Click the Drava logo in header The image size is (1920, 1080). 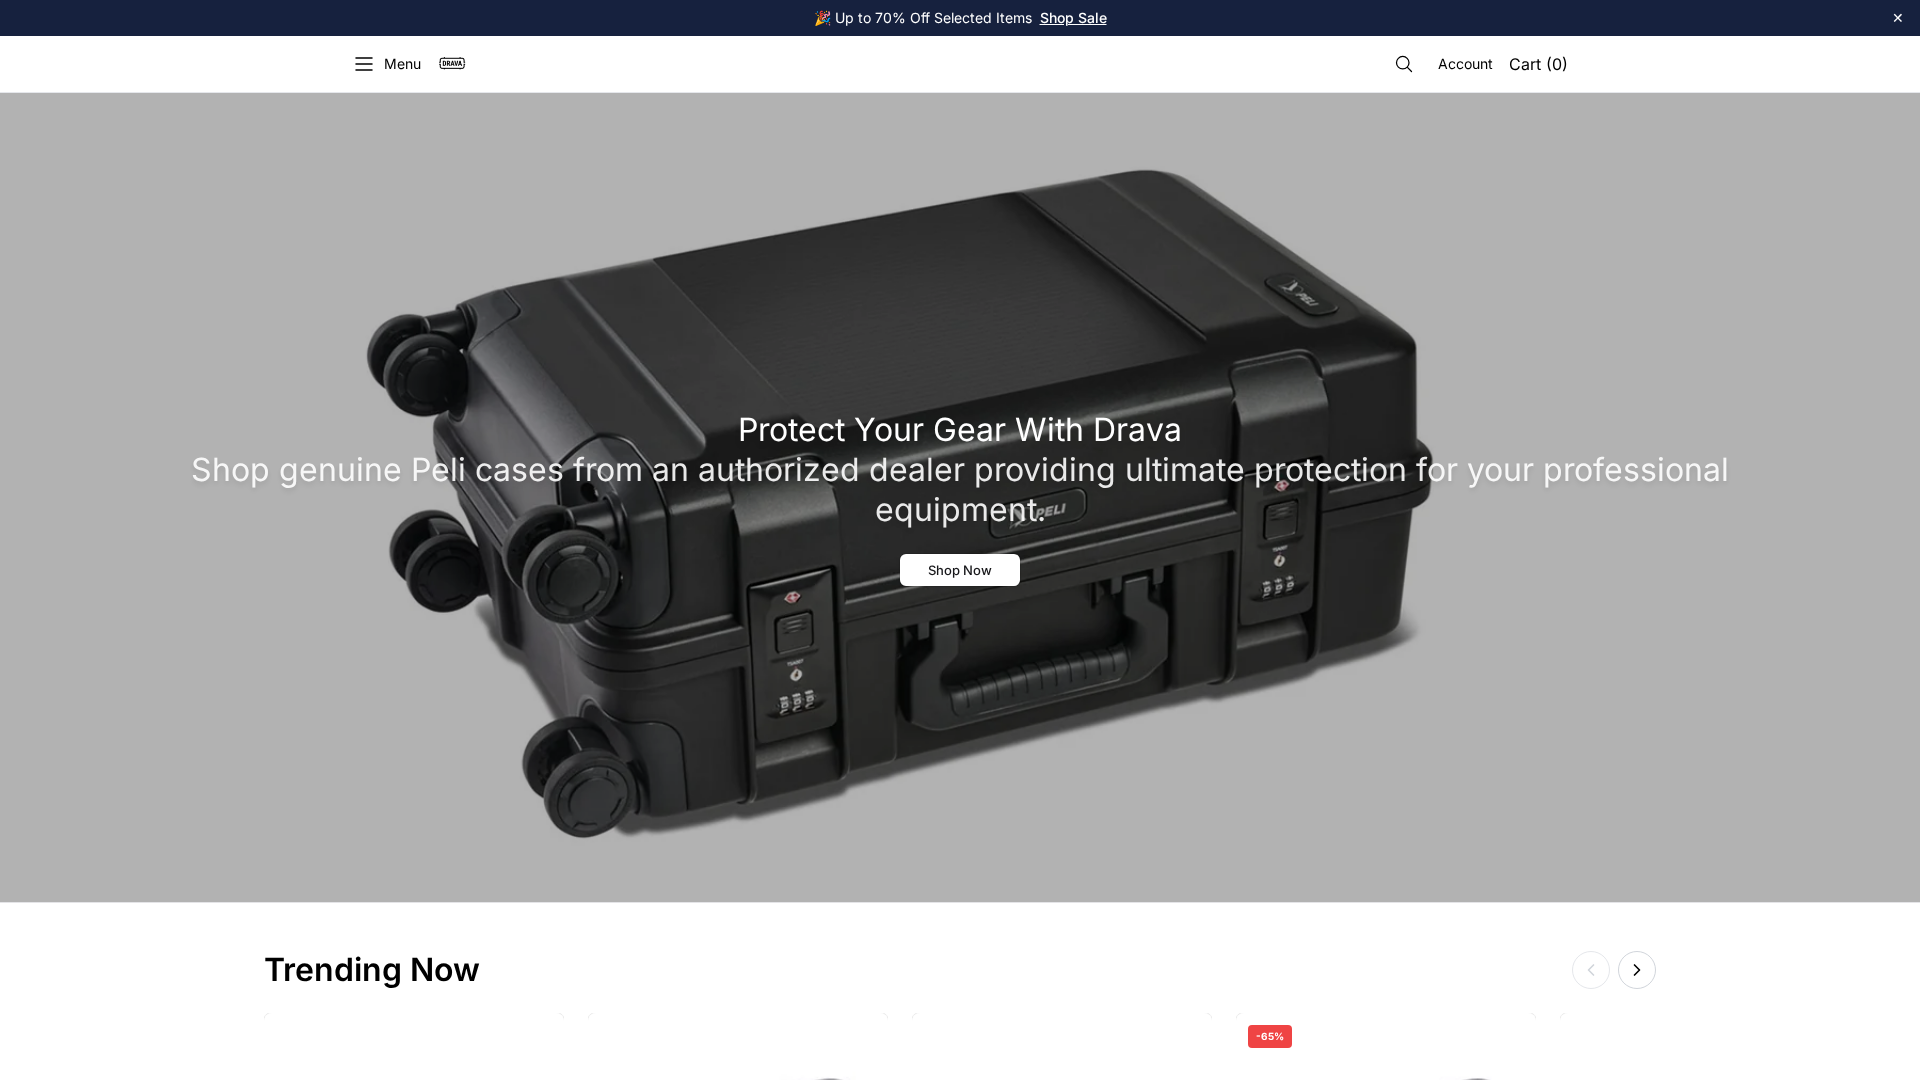[452, 64]
